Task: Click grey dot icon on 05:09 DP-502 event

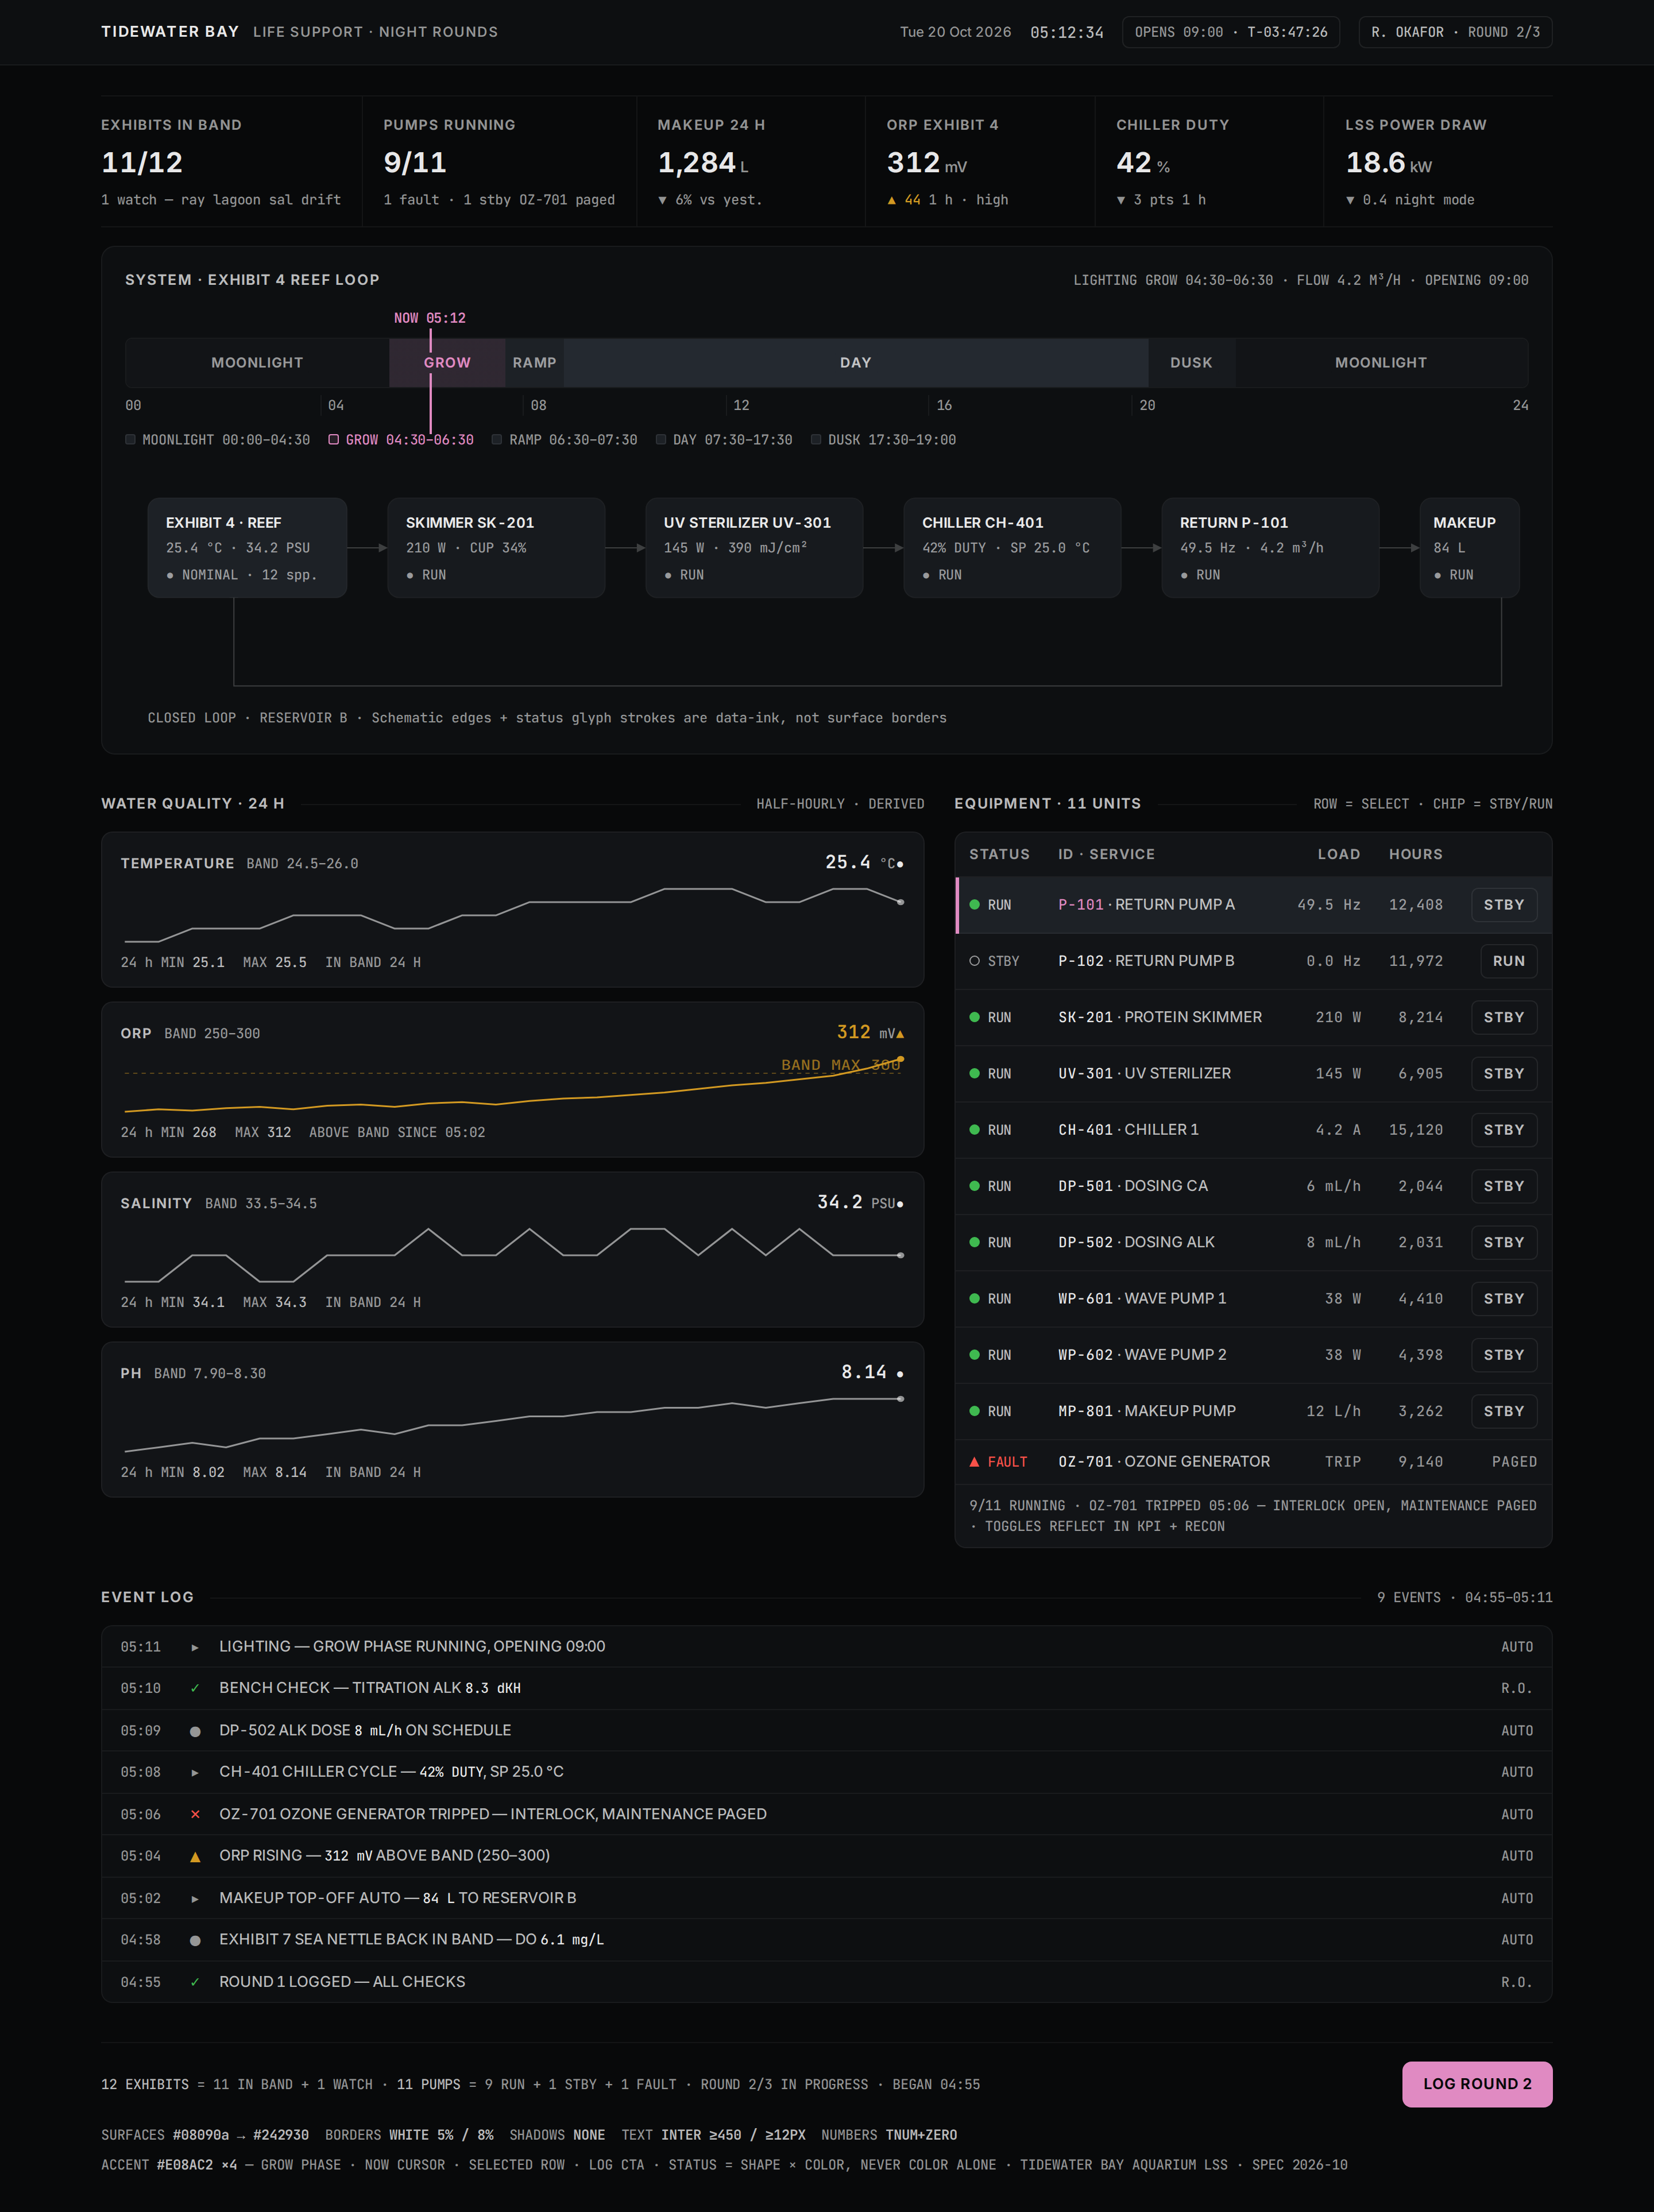Action: click(195, 1731)
